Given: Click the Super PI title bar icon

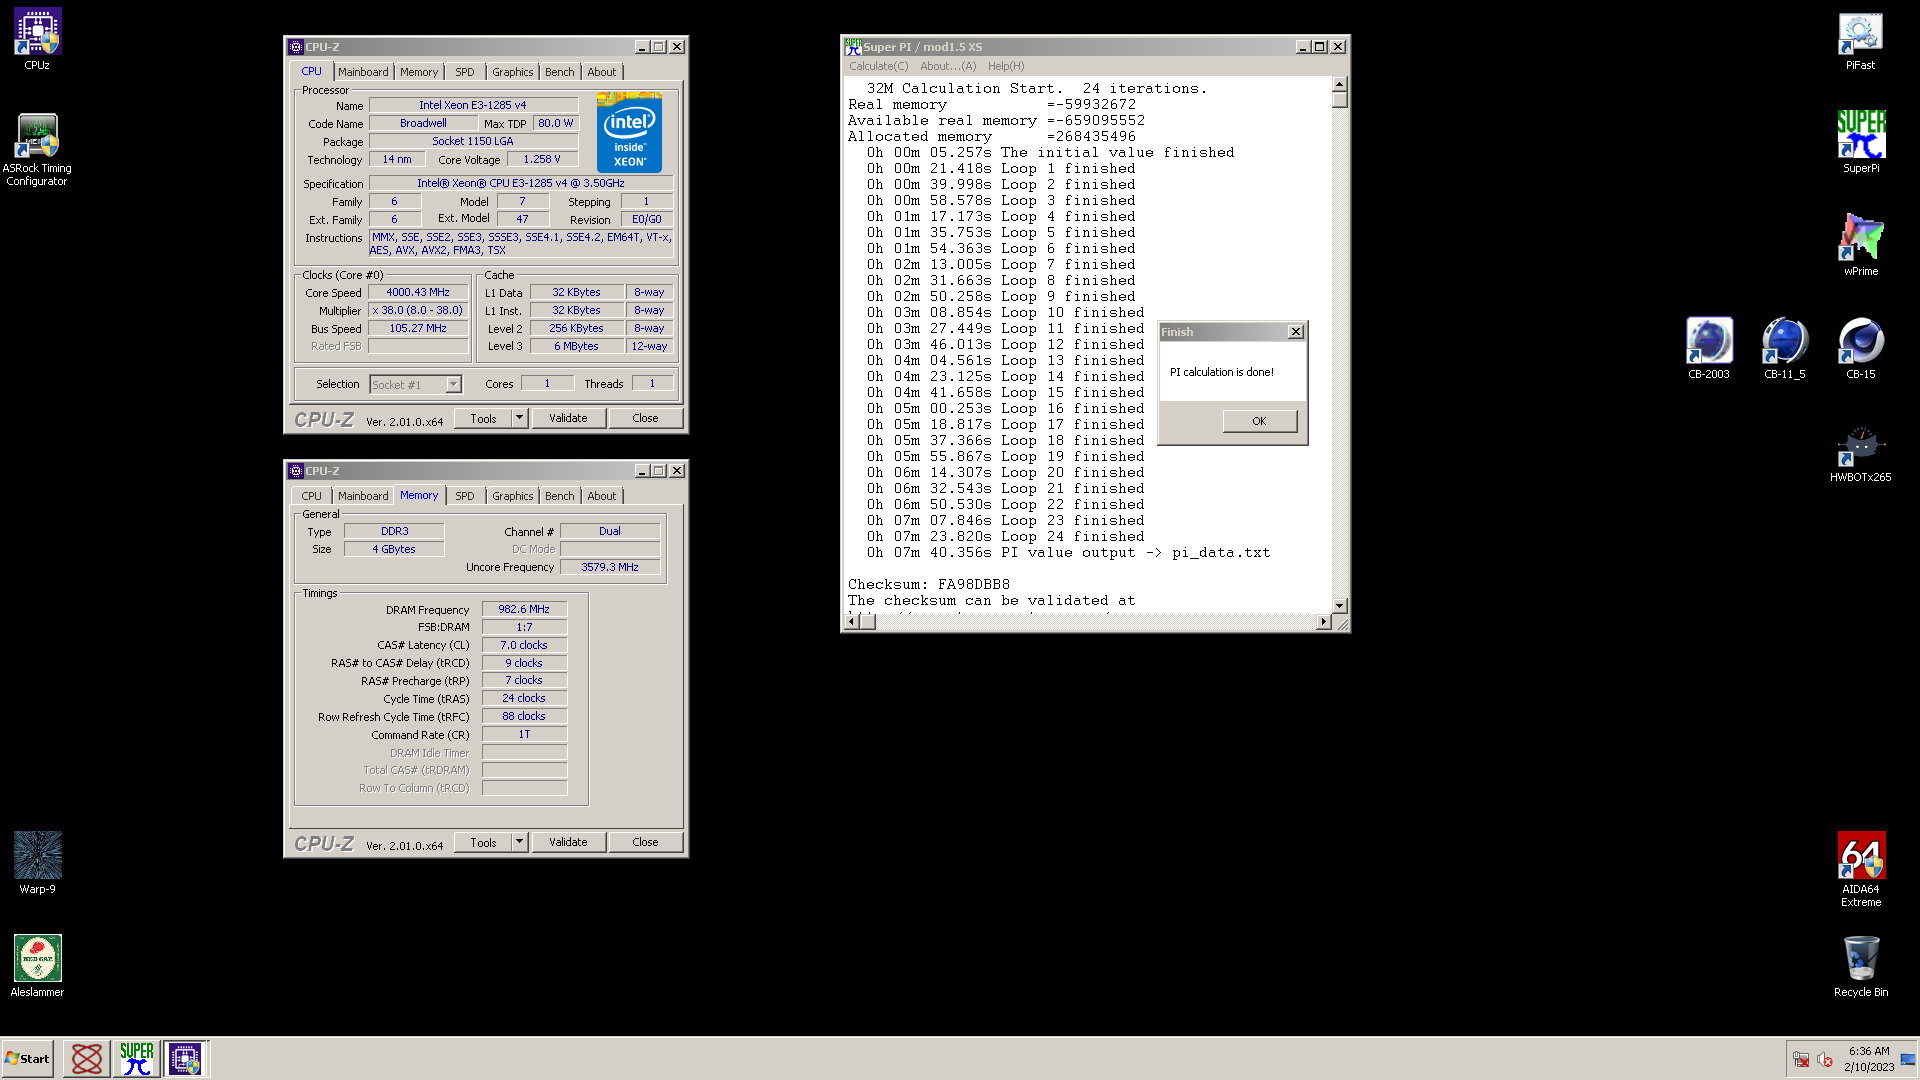Looking at the screenshot, I should [x=853, y=47].
